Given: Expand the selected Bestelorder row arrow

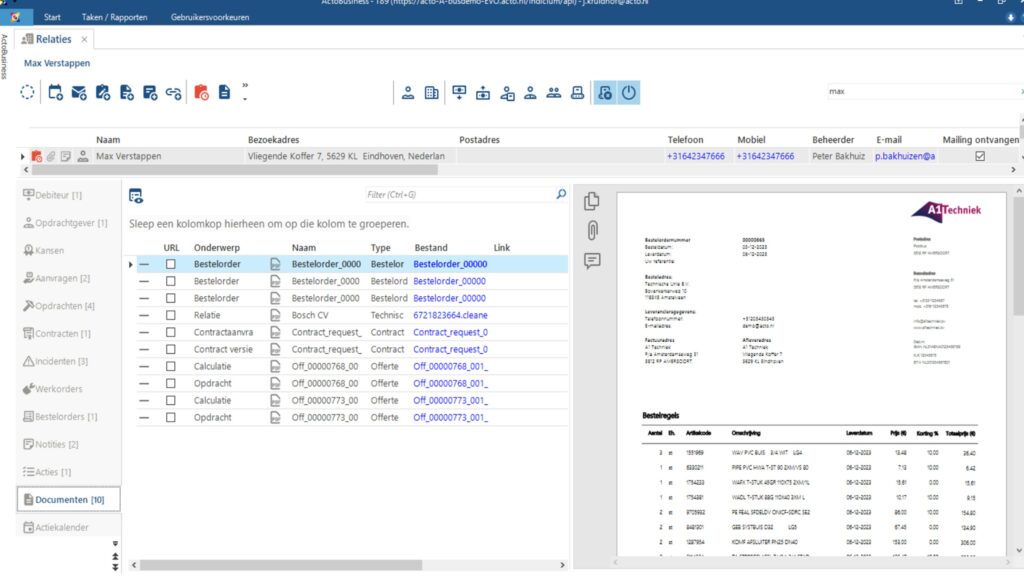Looking at the screenshot, I should coord(131,264).
